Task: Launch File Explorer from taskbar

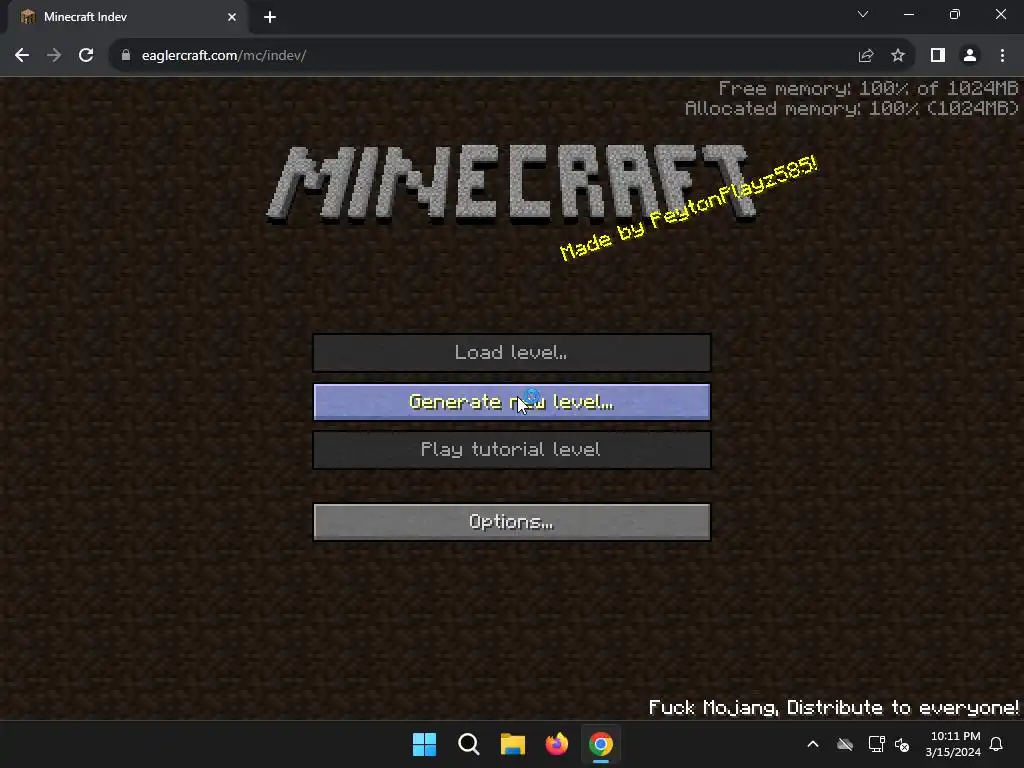Action: [x=513, y=744]
